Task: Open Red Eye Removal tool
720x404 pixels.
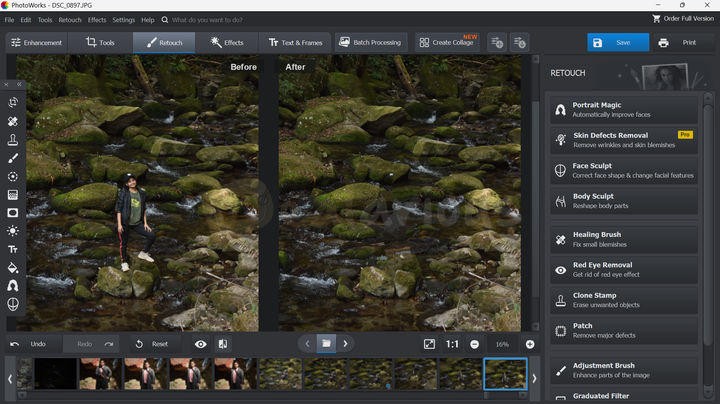Action: (x=624, y=269)
